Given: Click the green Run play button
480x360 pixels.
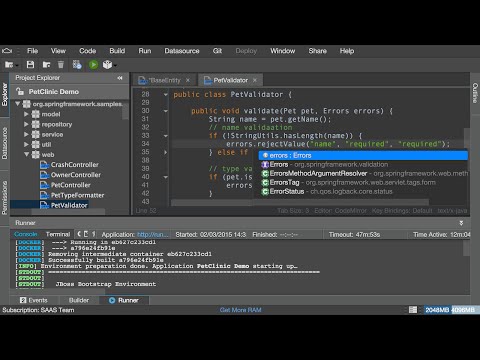Looking at the screenshot, I should [x=93, y=65].
